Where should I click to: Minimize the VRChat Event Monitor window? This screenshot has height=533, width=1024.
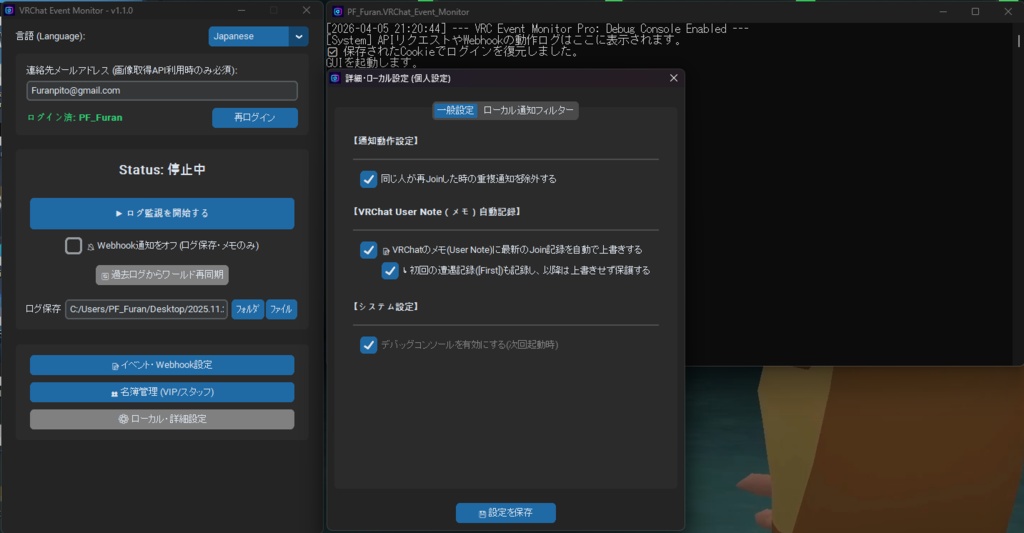[x=242, y=10]
